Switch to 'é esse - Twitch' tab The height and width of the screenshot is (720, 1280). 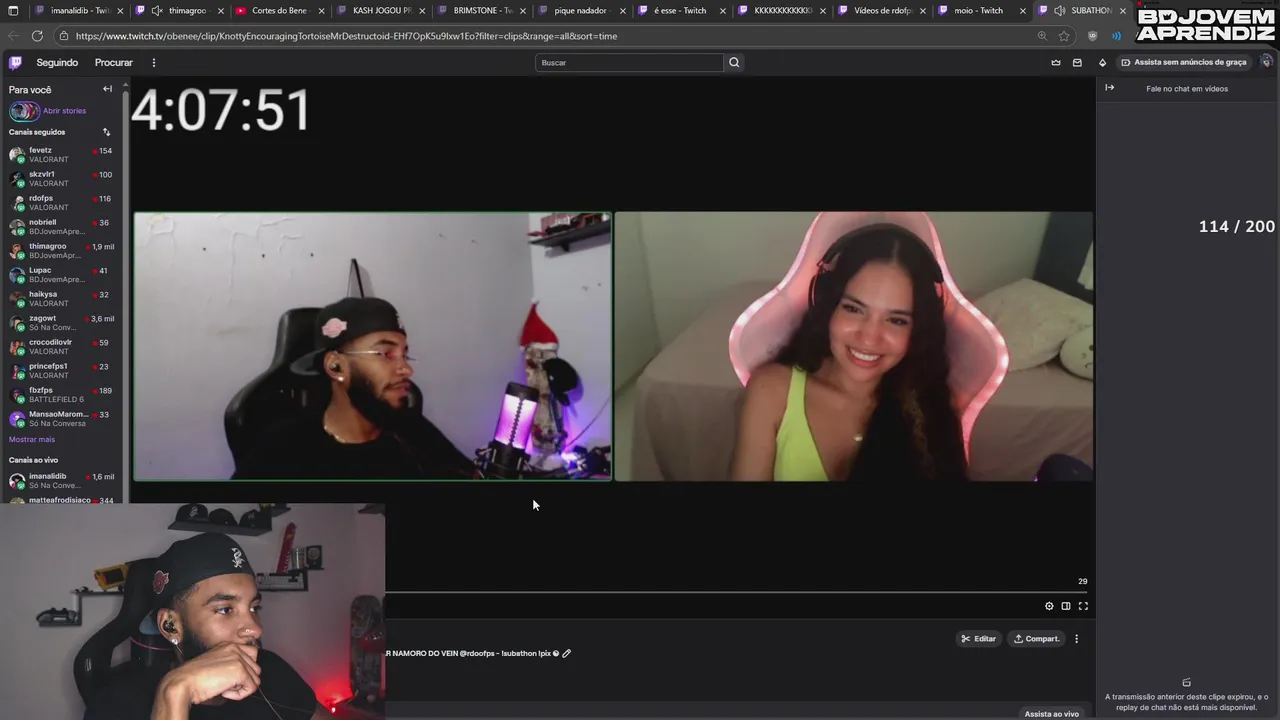point(680,10)
